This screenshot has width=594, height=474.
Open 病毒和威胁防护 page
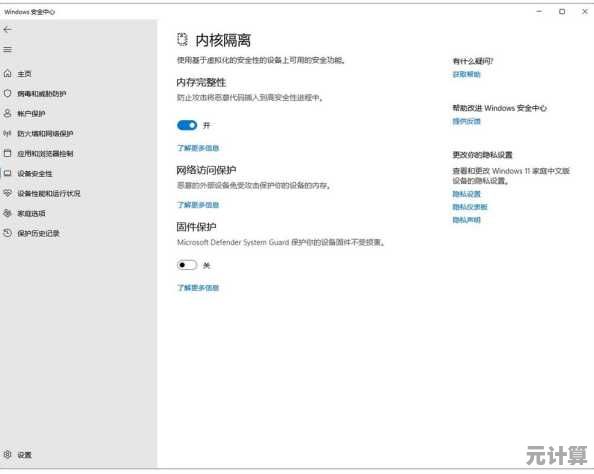click(x=42, y=94)
